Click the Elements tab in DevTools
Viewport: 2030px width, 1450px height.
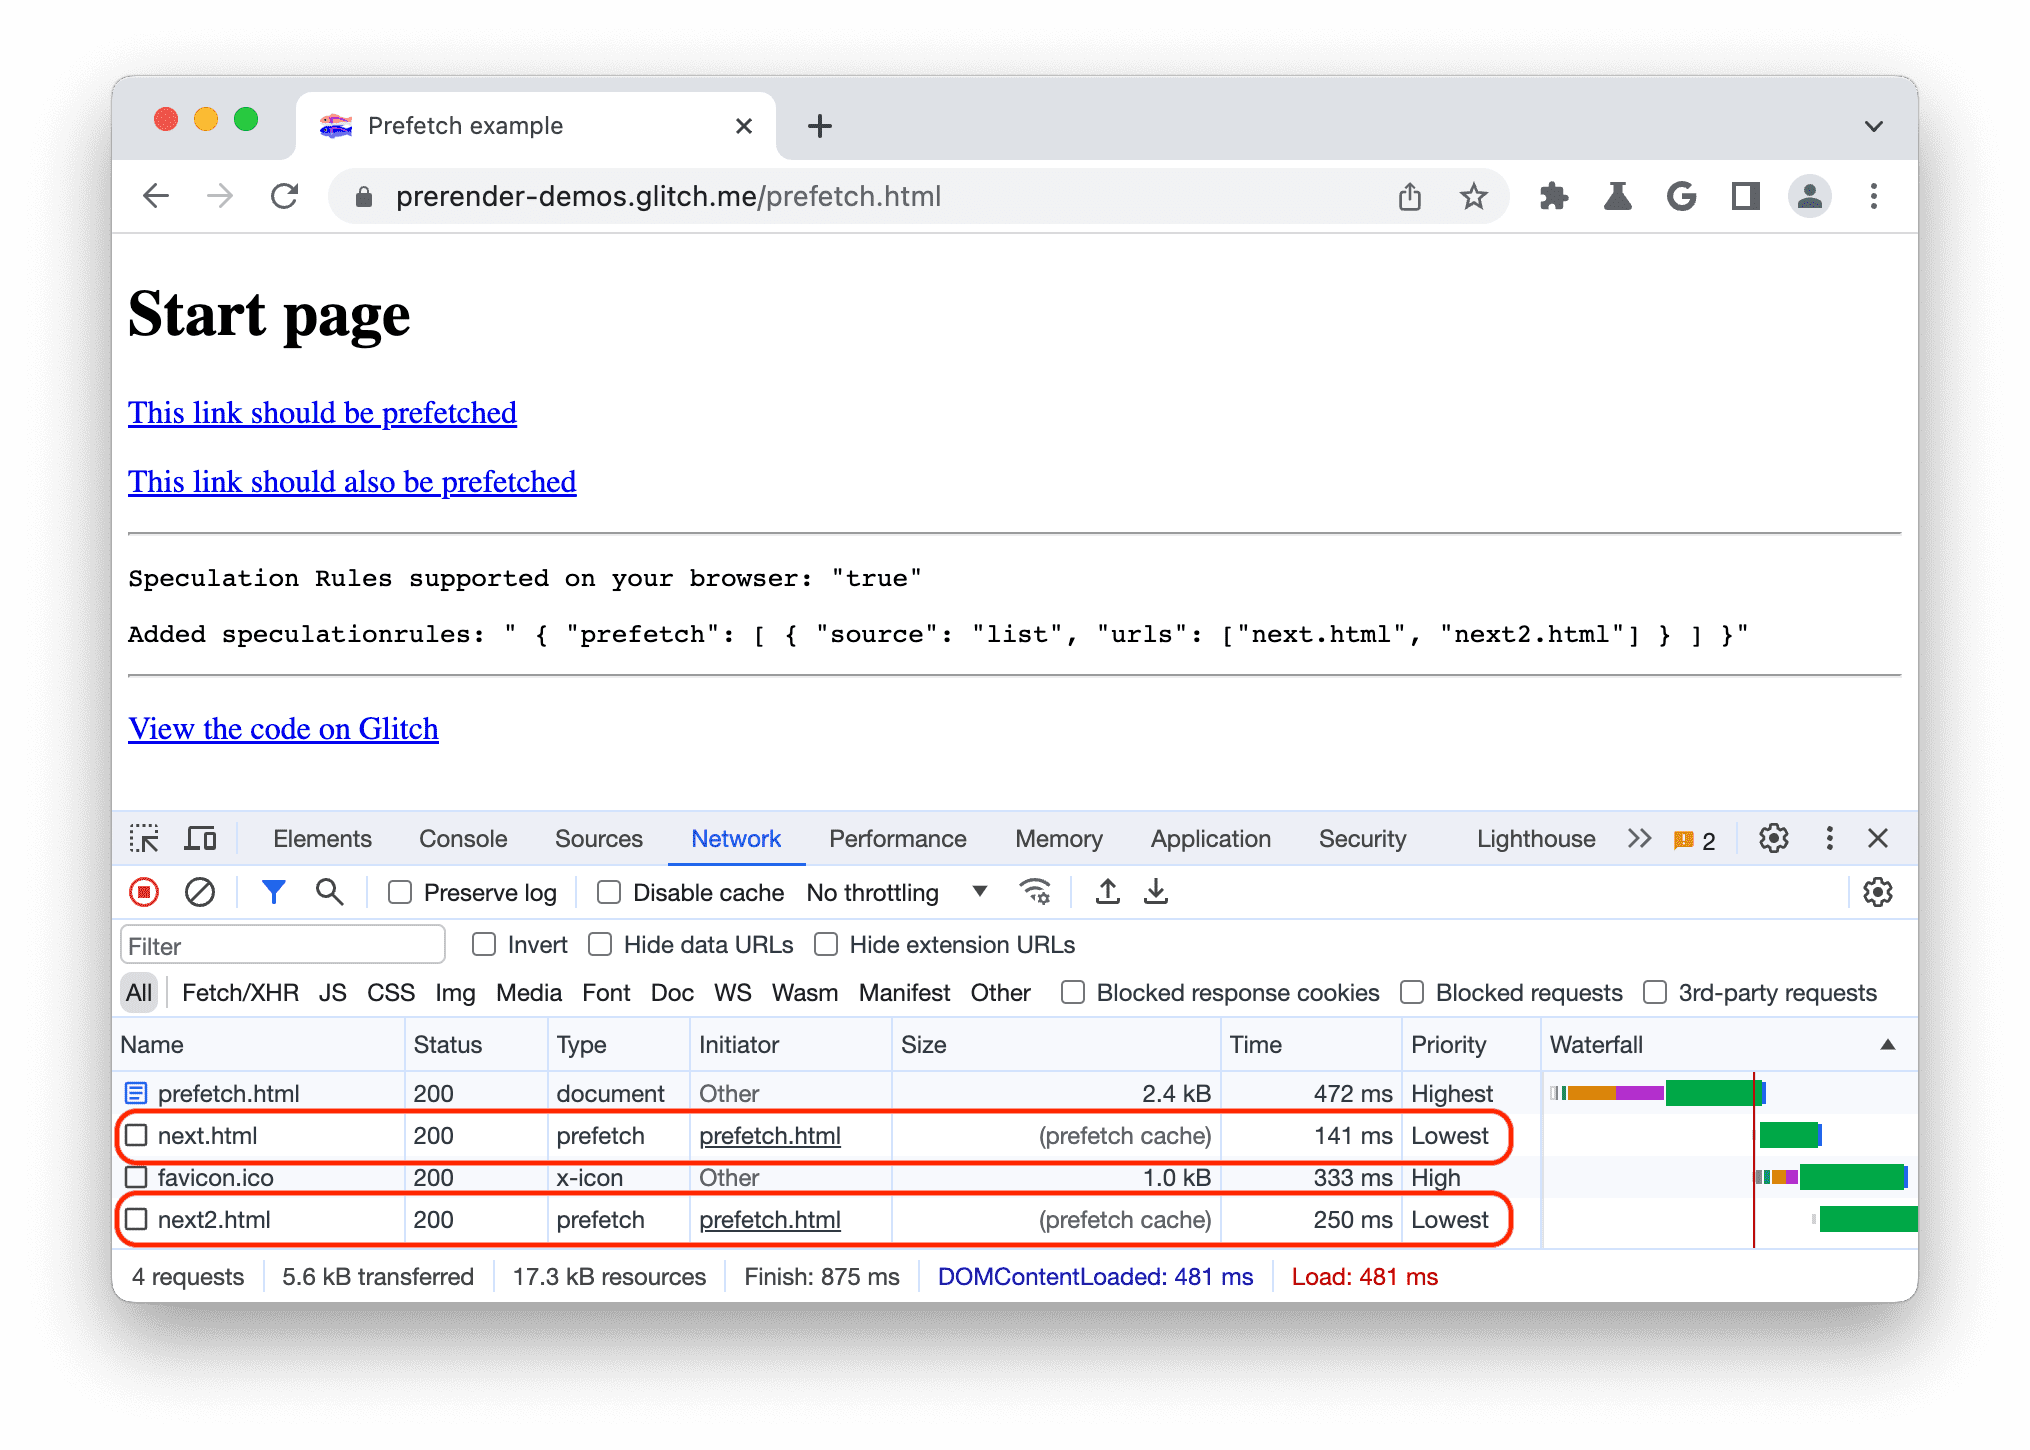coord(315,836)
